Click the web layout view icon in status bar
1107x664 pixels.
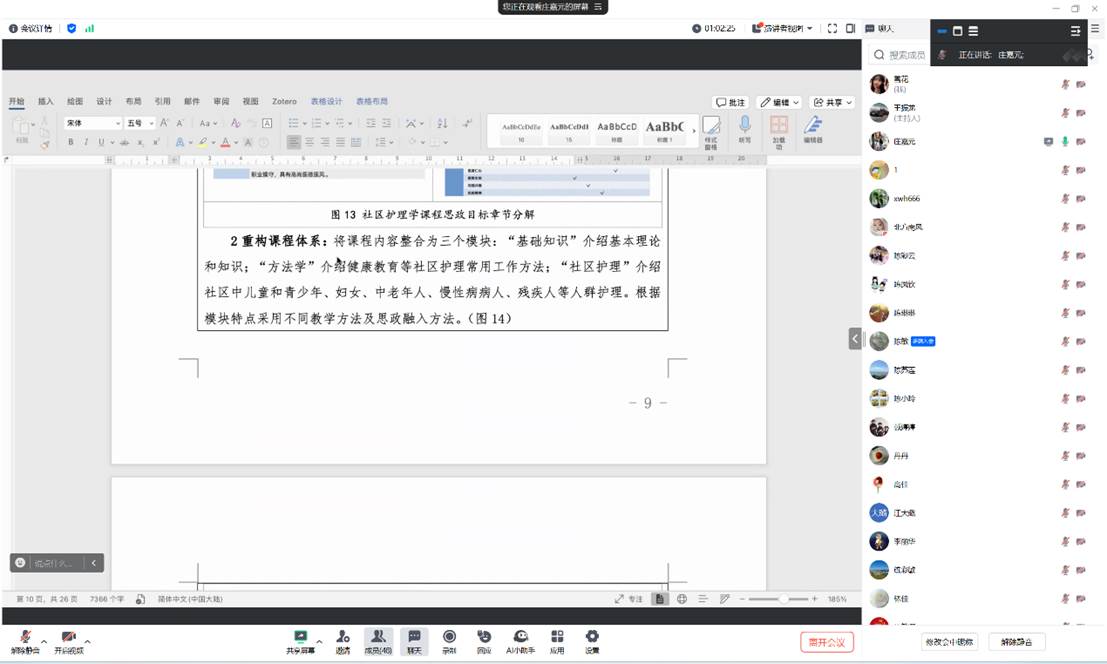click(x=681, y=599)
